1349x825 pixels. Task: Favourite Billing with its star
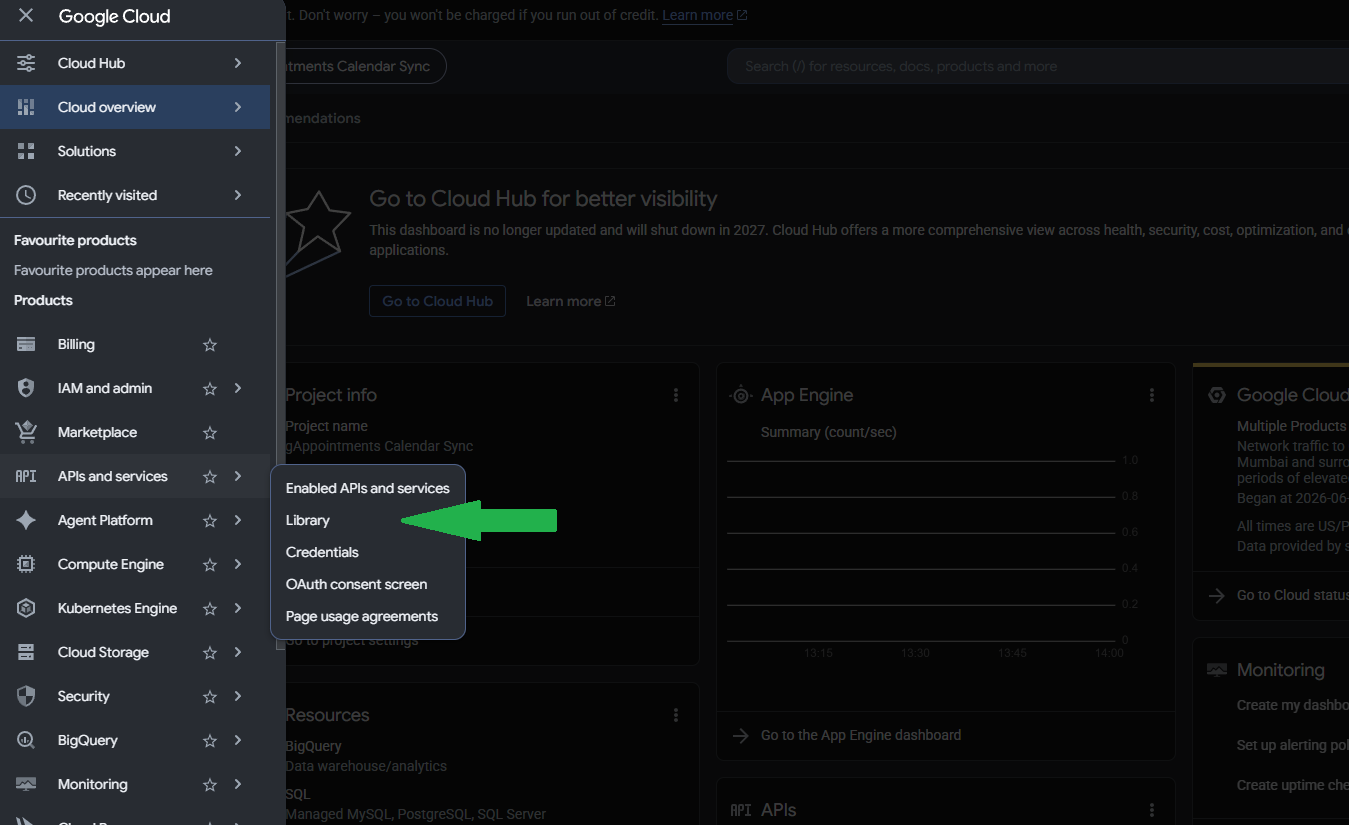coord(210,344)
